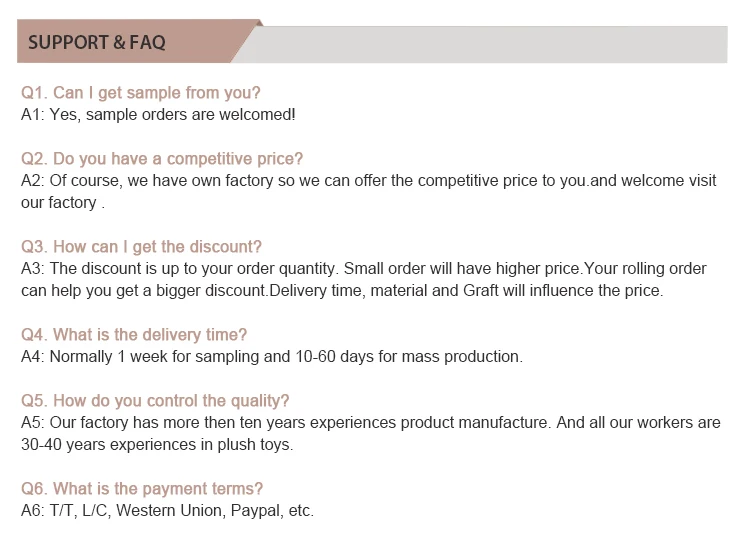The image size is (750, 540).
Task: Click the first line of answer A5
Action: [371, 422]
